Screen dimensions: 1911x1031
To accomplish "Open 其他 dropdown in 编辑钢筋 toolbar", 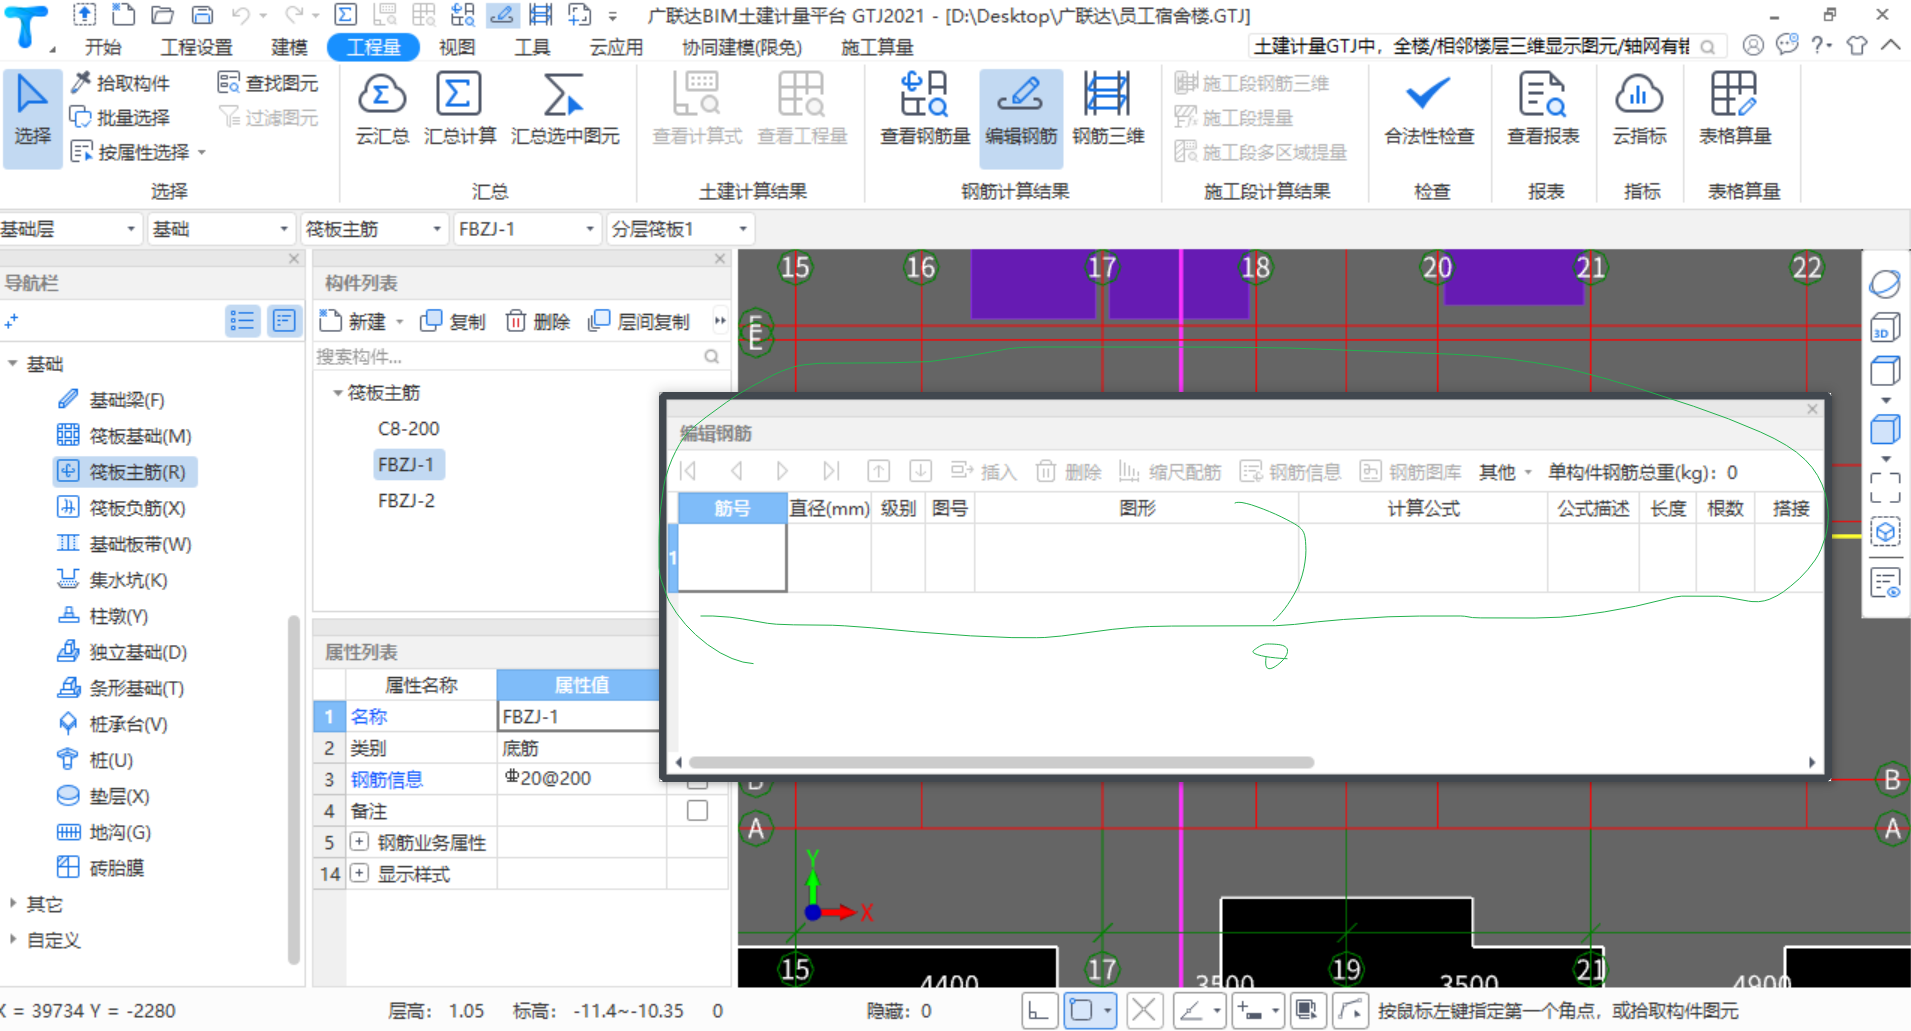I will click(1505, 471).
